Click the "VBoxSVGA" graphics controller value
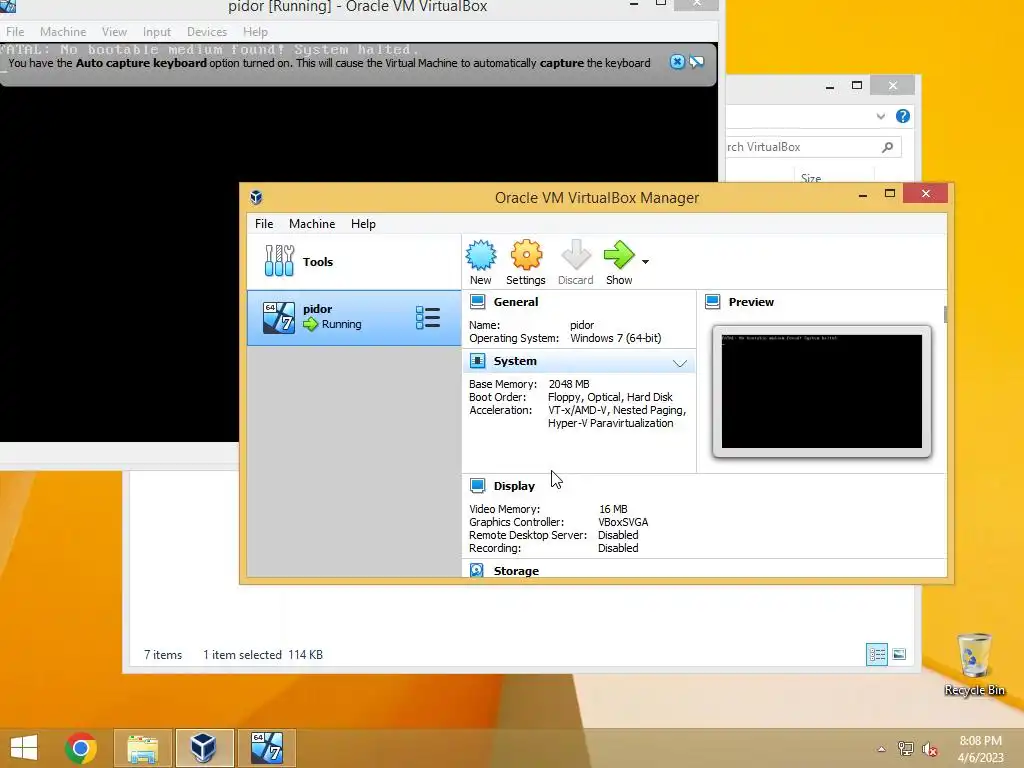Image resolution: width=1024 pixels, height=768 pixels. pos(623,522)
